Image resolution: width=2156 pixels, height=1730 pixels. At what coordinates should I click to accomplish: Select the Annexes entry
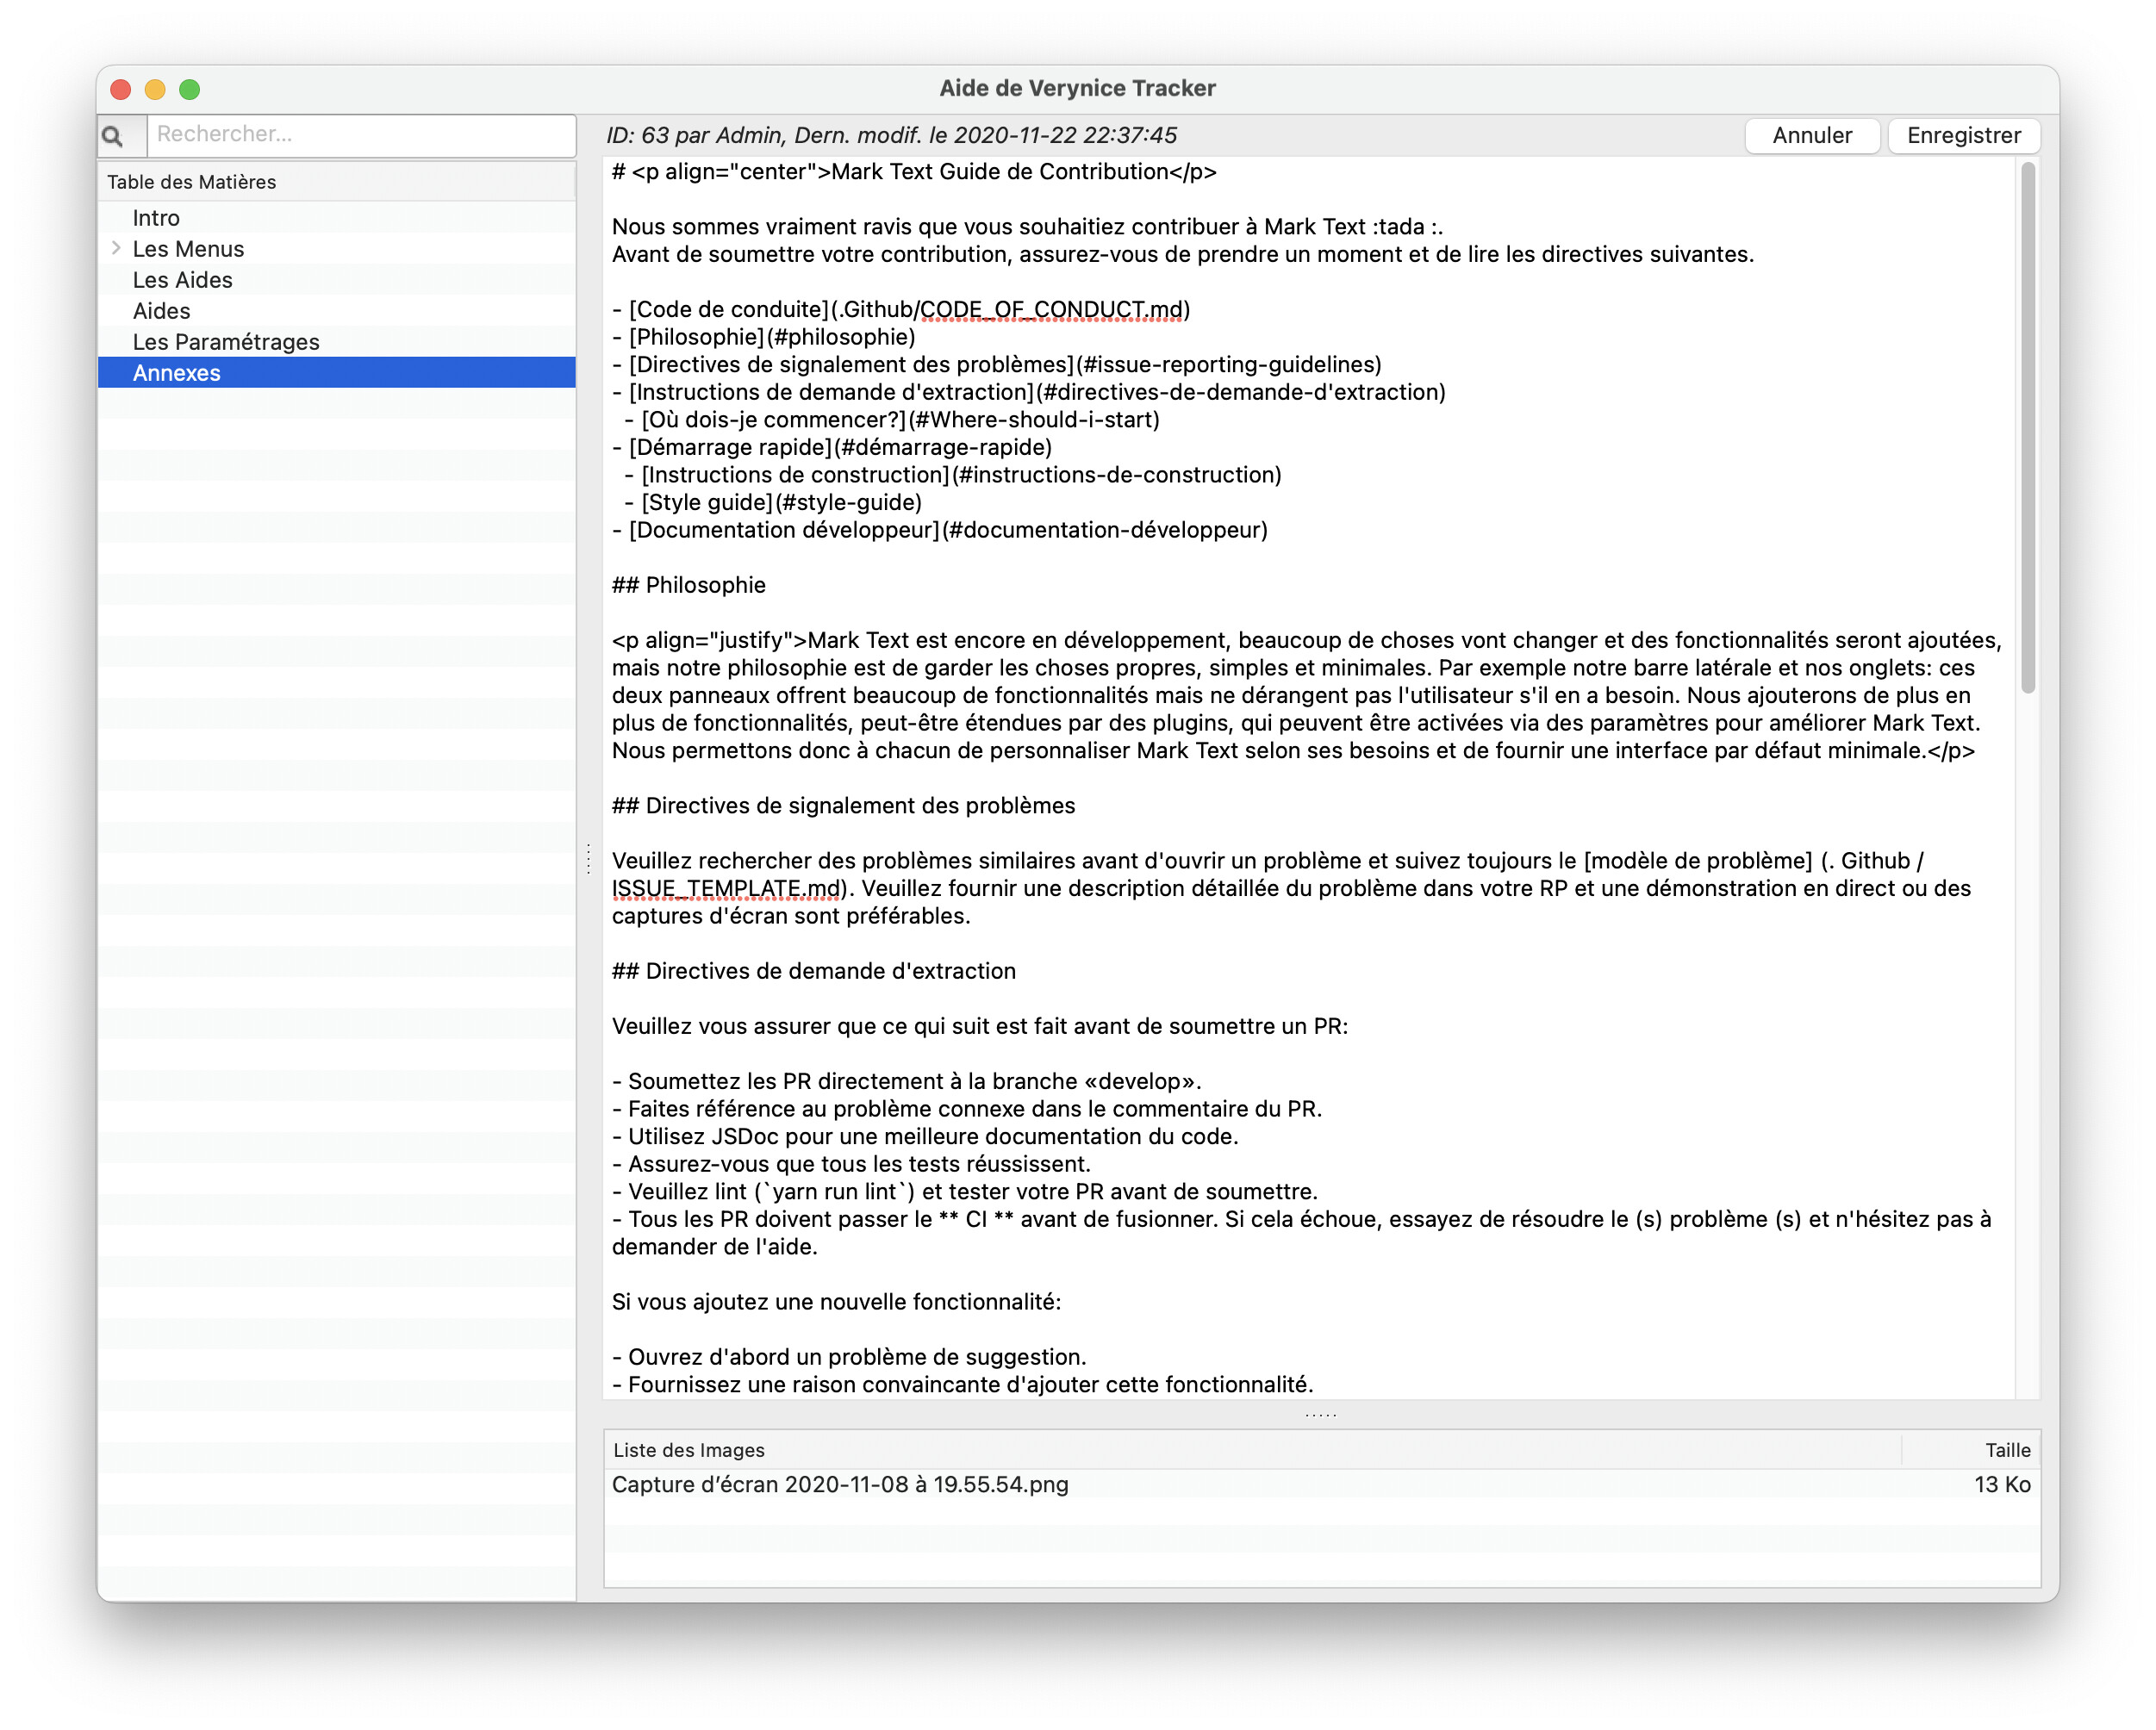pyautogui.click(x=337, y=373)
